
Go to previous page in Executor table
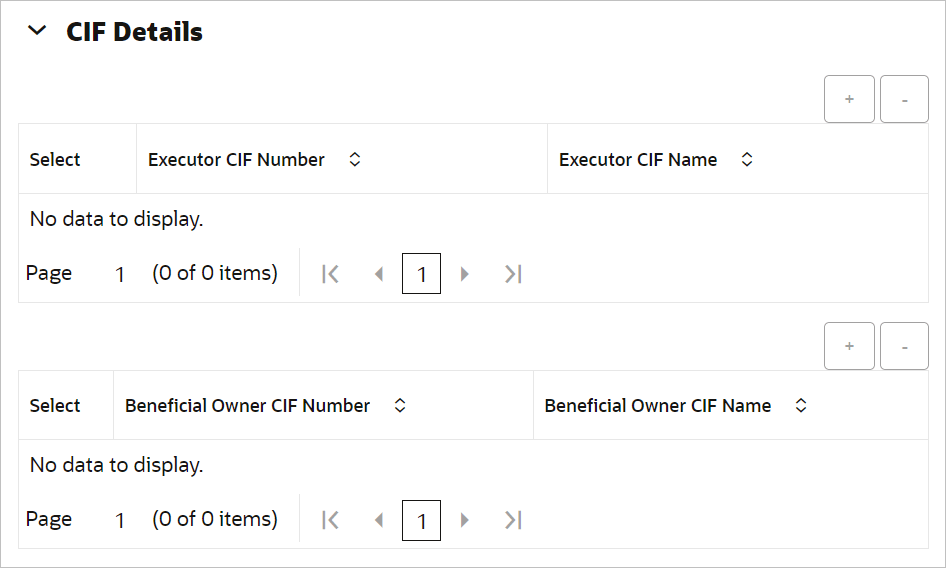378,274
